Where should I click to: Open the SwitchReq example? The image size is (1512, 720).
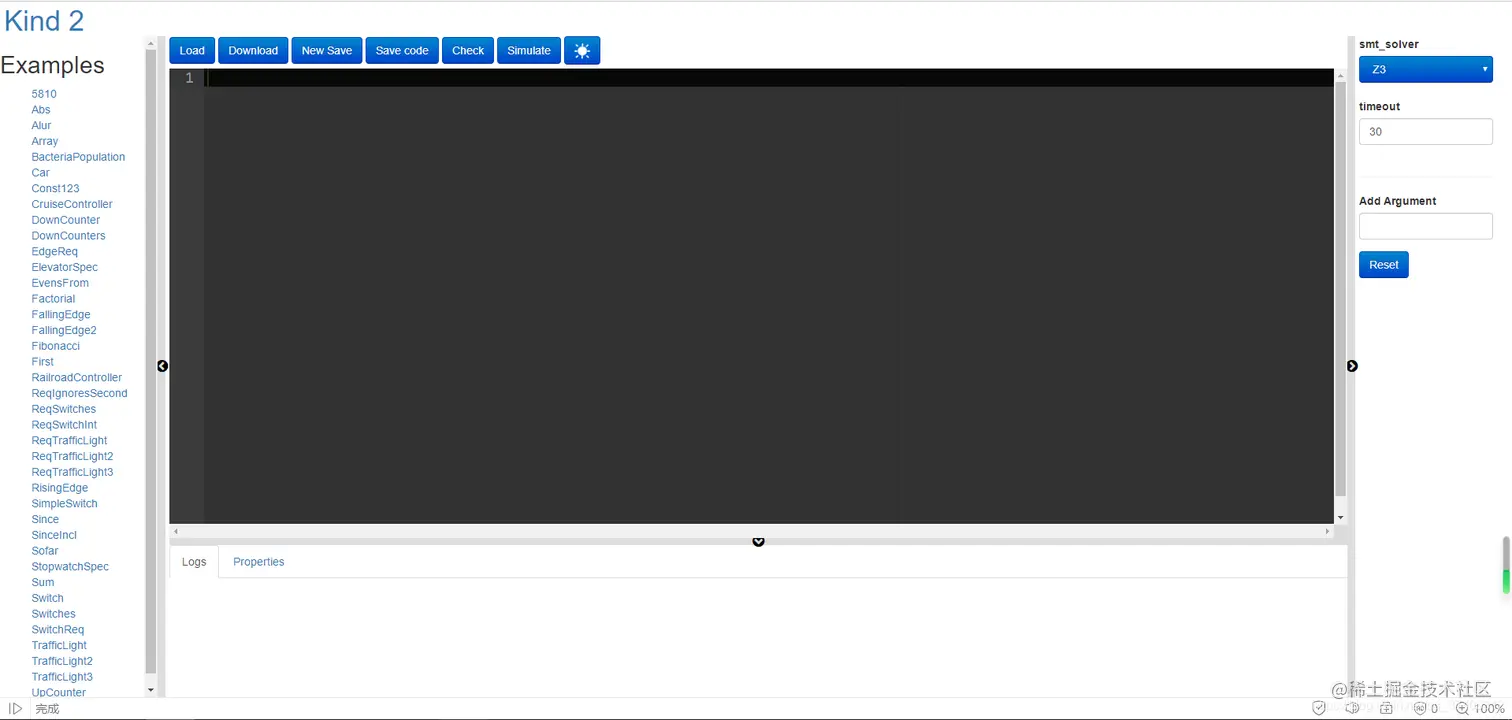(58, 630)
